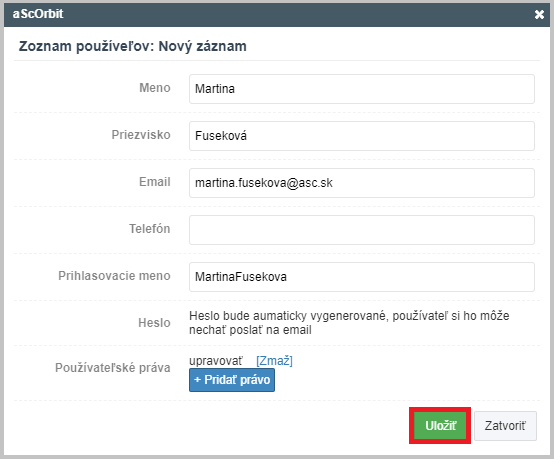Select the upravovať permission entry
The image size is (554, 459).
pos(216,361)
